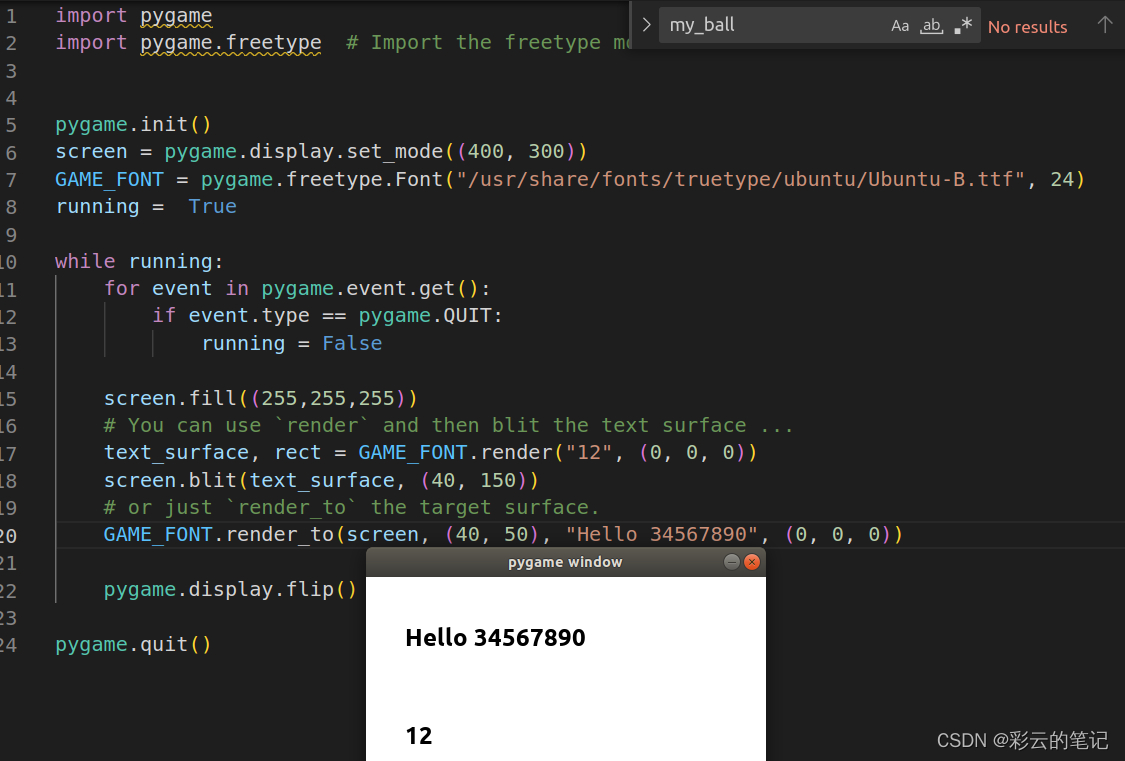1125x761 pixels.
Task: Click the Hello 34567890 rendered text
Action: [495, 637]
